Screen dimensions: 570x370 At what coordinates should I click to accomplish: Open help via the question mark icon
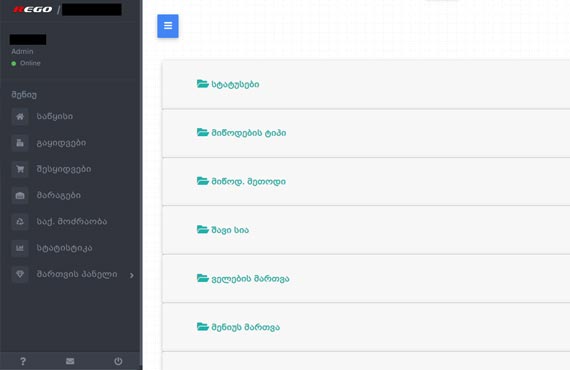click(23, 361)
